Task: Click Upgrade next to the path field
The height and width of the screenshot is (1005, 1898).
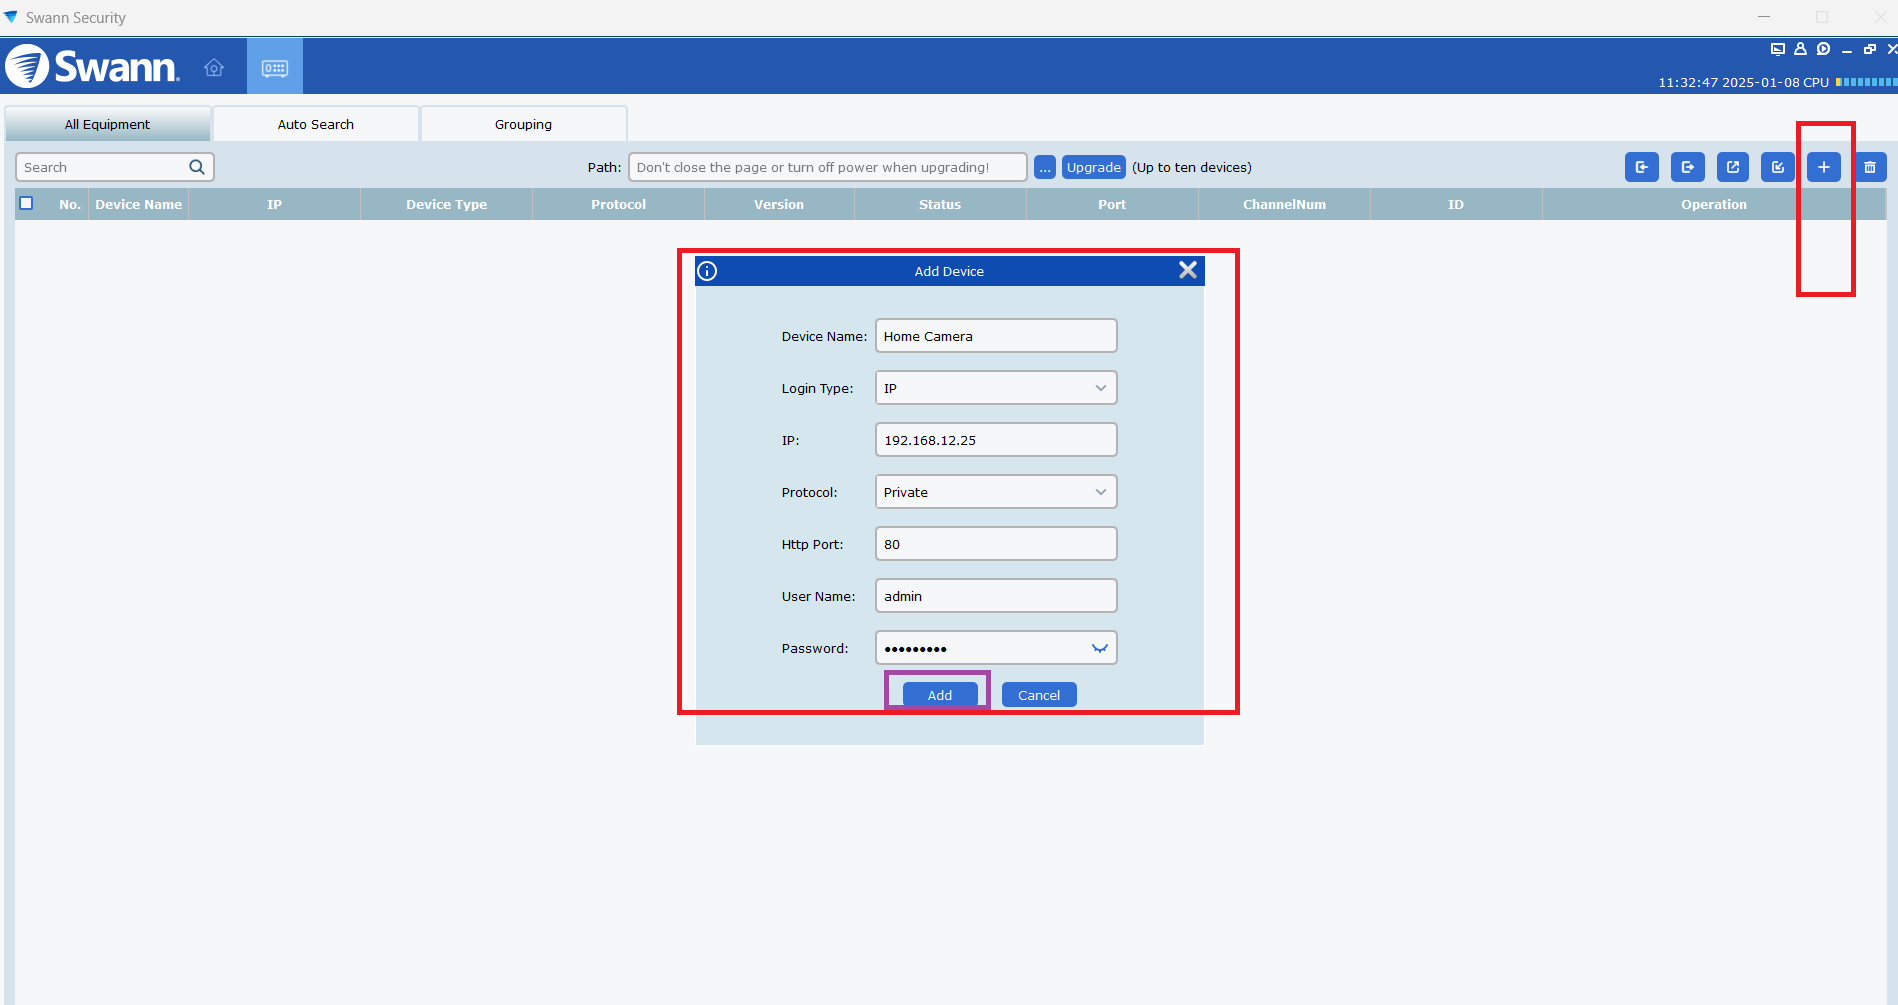Action: (x=1093, y=167)
